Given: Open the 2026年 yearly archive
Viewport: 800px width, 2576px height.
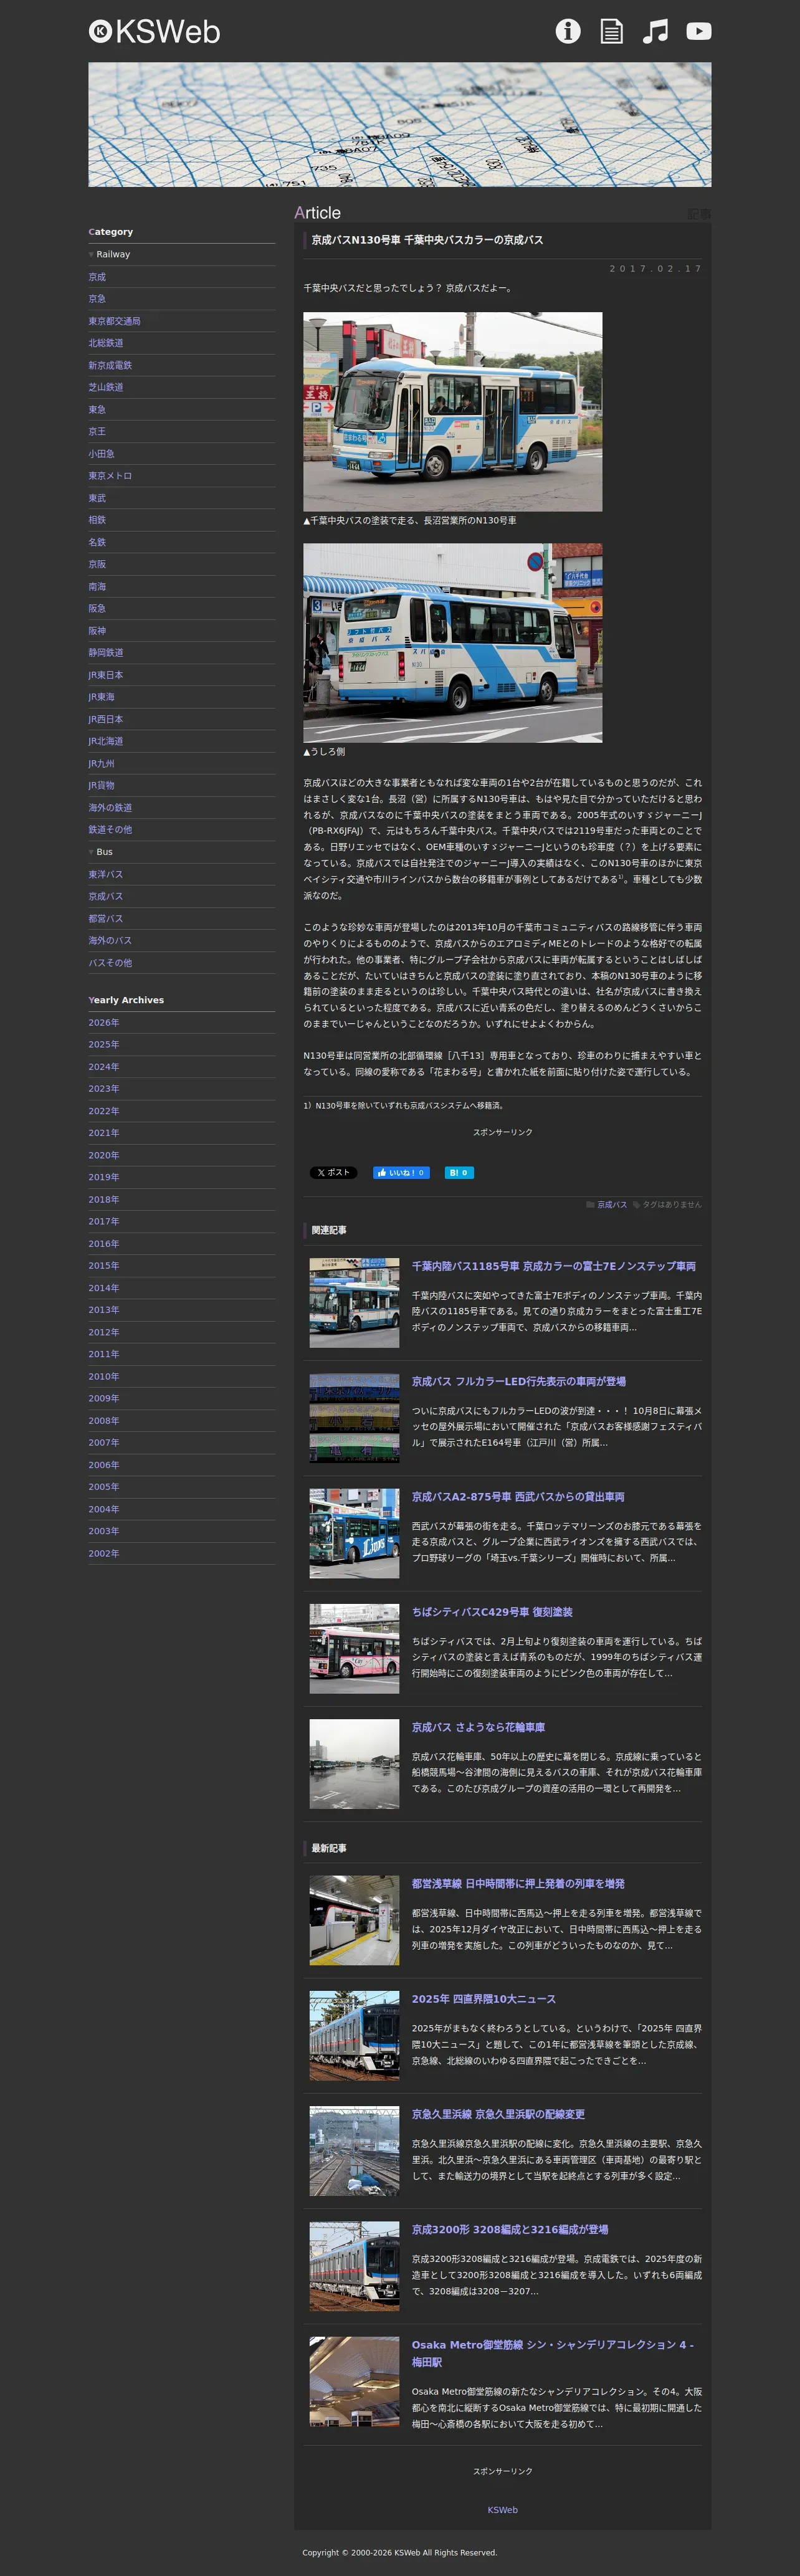Looking at the screenshot, I should coord(104,1022).
